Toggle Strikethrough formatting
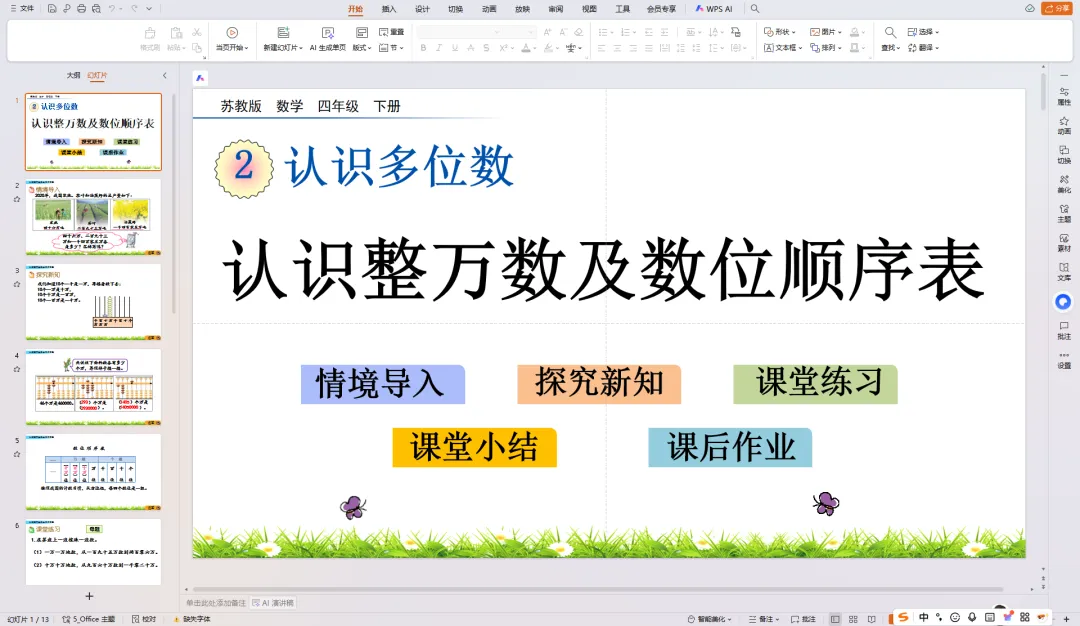Screen dimensions: 1080x626 (470, 48)
